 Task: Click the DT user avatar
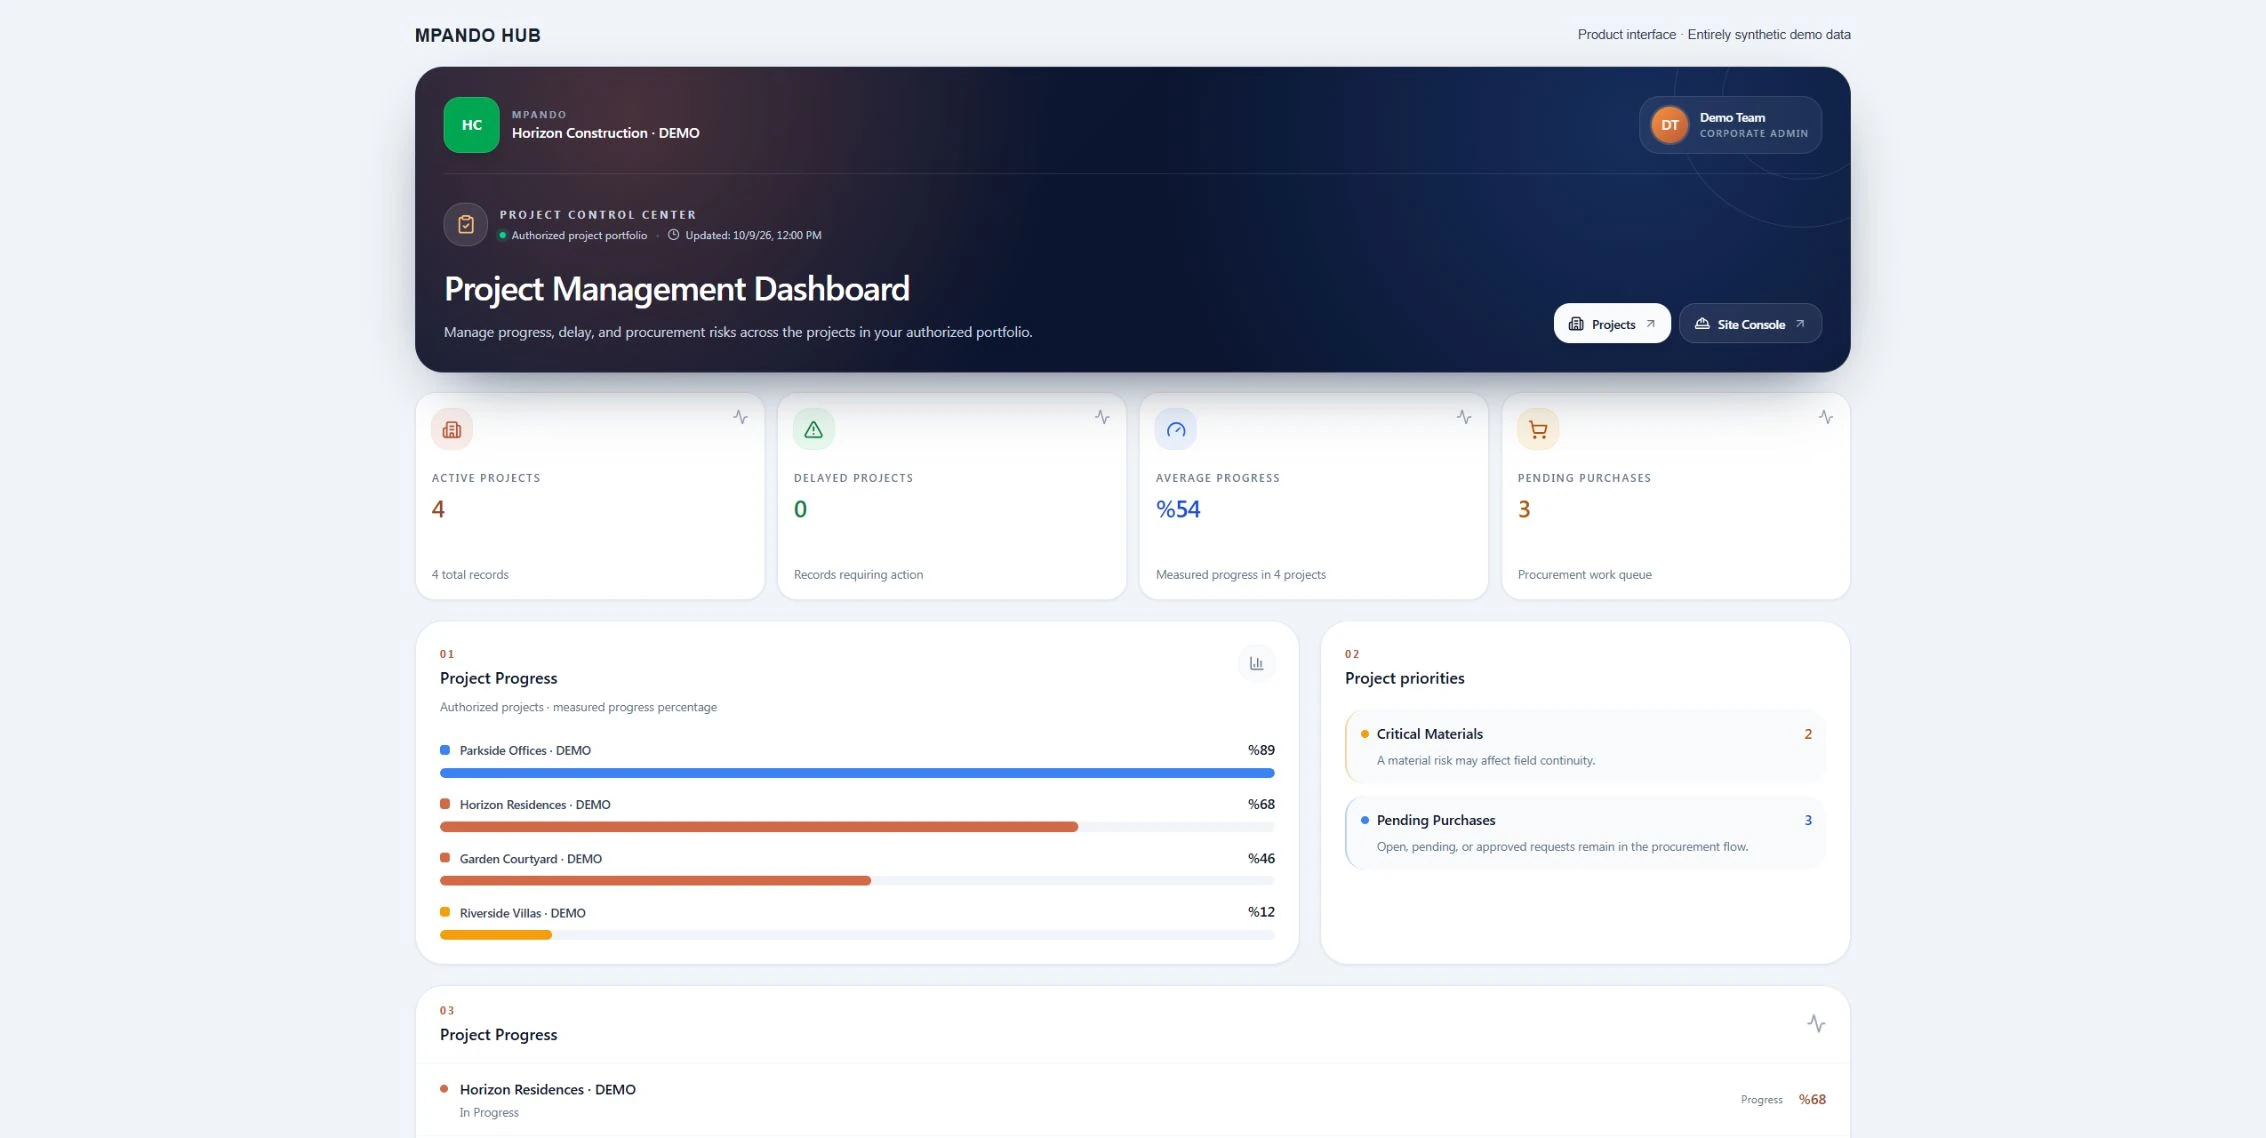(x=1669, y=125)
